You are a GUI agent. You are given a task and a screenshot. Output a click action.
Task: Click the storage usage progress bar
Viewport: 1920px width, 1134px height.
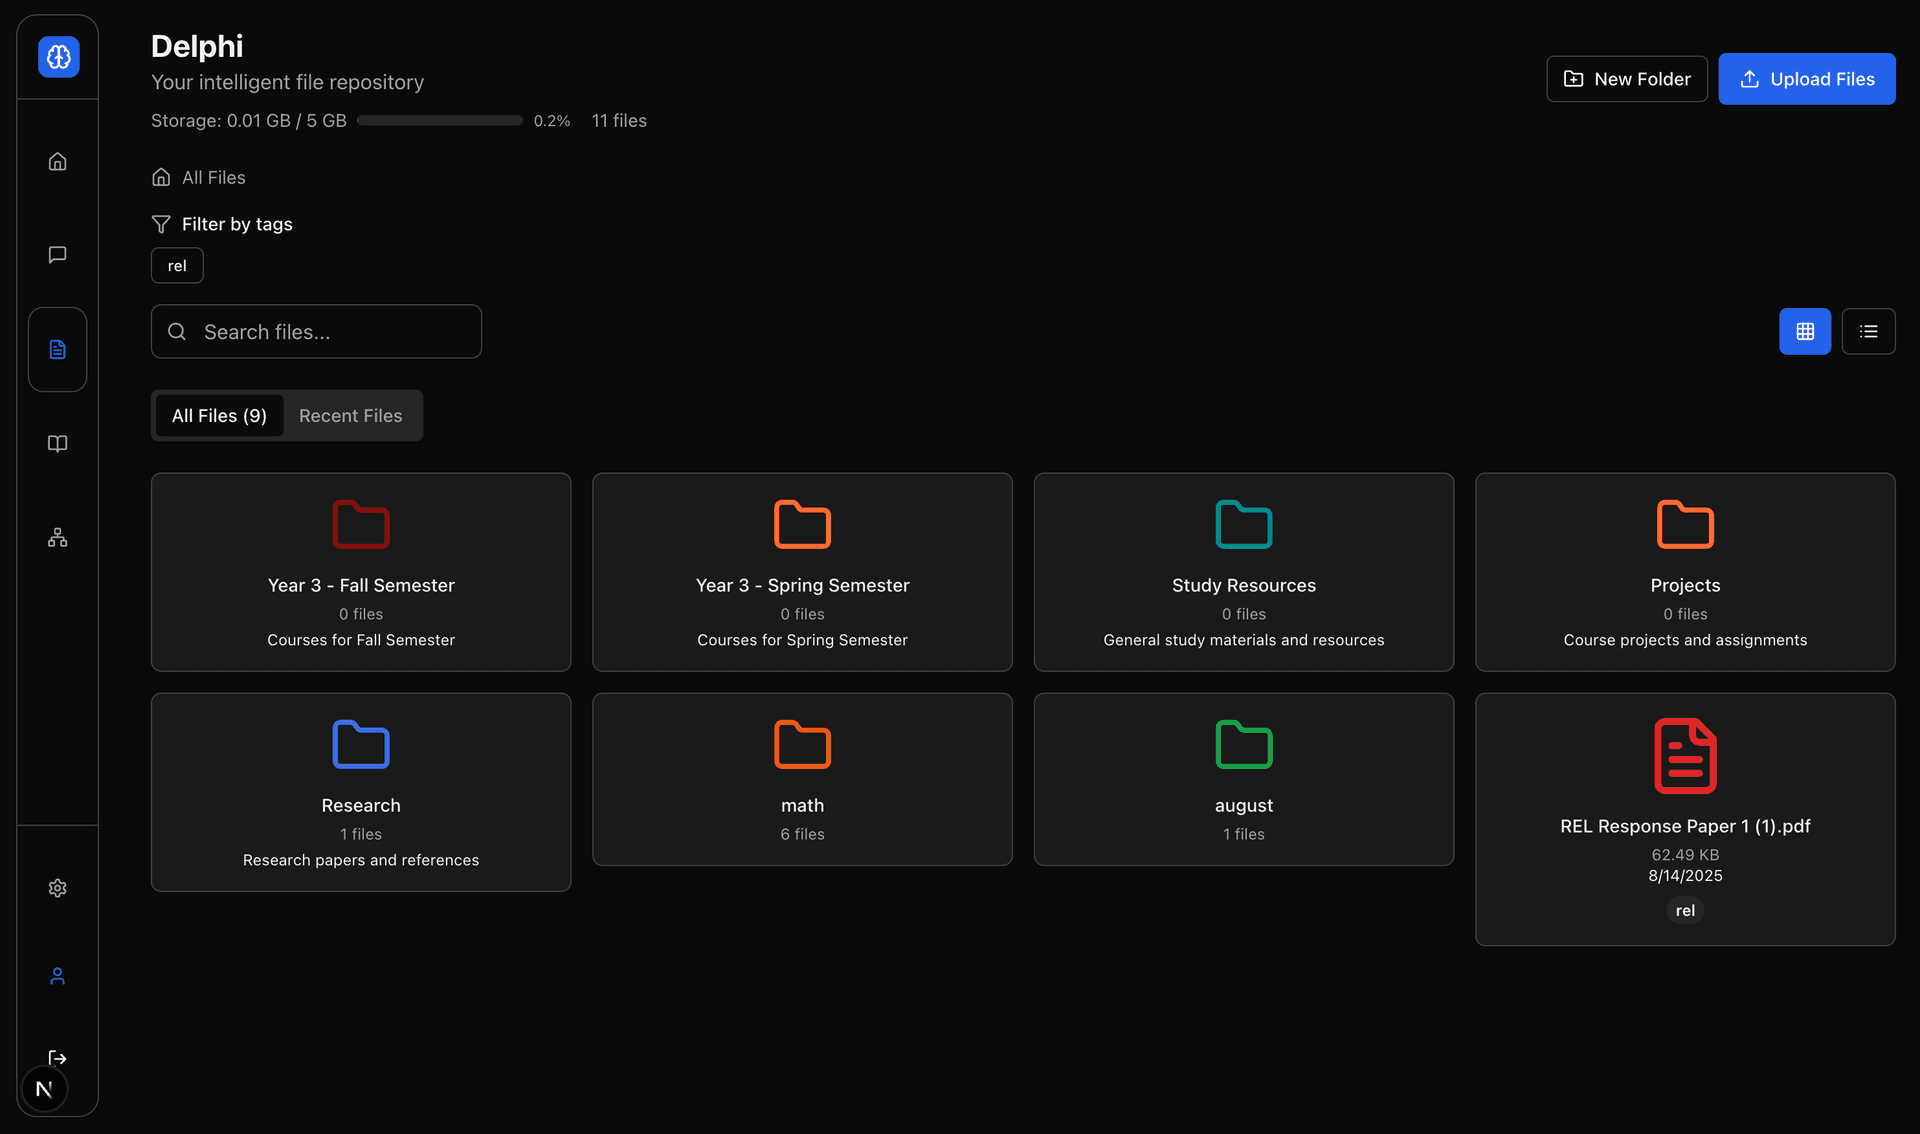coord(439,121)
